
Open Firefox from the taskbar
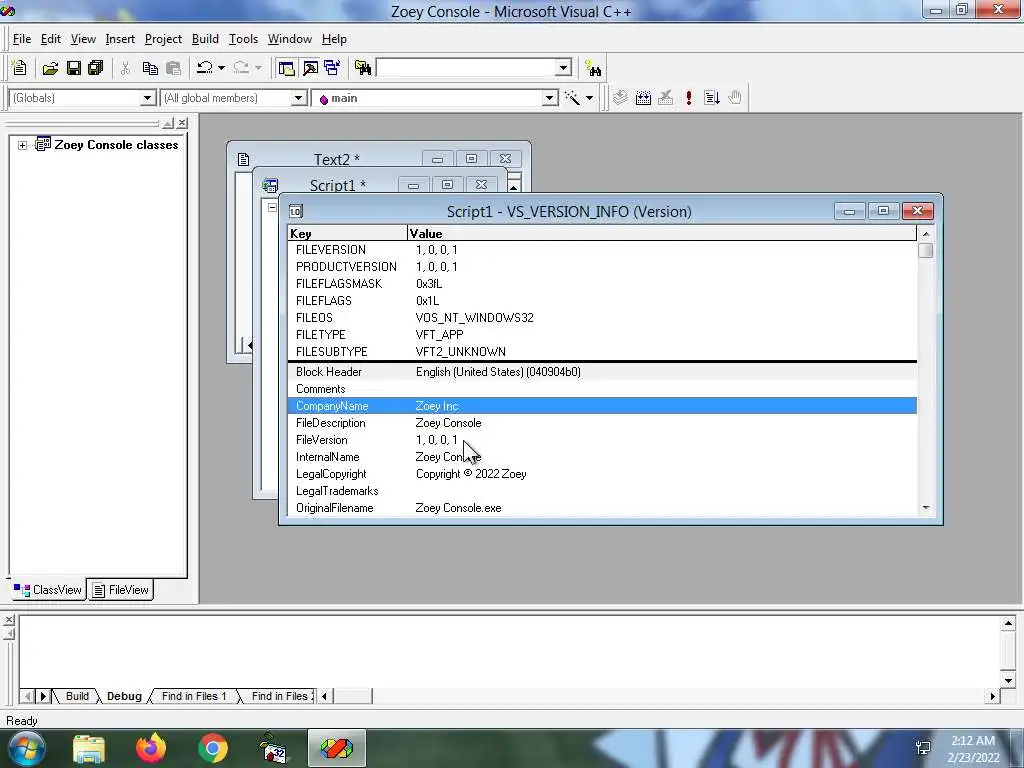151,748
